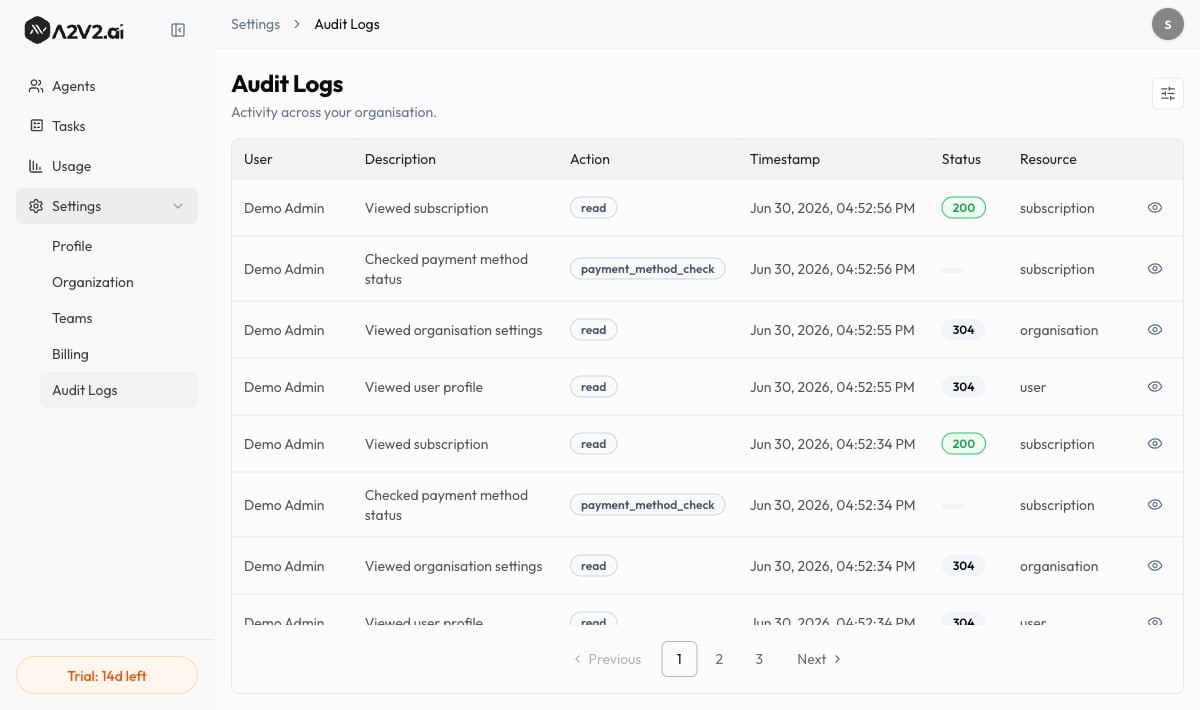
Task: Go to page 3
Action: 759,659
